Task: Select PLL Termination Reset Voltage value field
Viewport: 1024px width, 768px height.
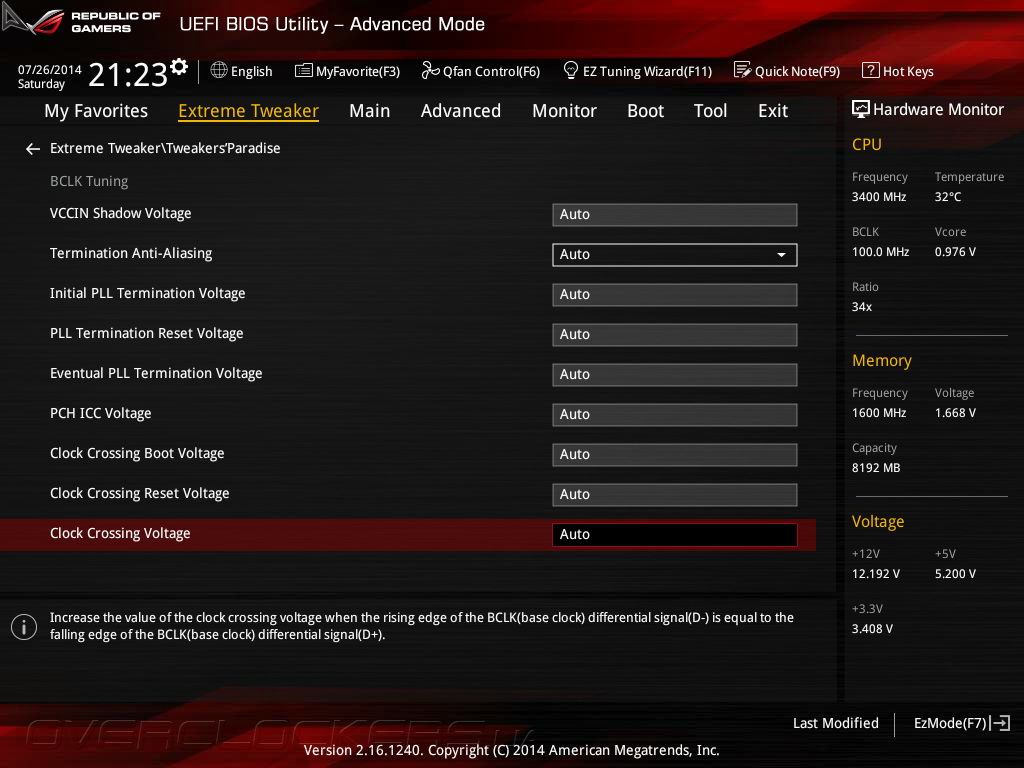Action: tap(675, 334)
